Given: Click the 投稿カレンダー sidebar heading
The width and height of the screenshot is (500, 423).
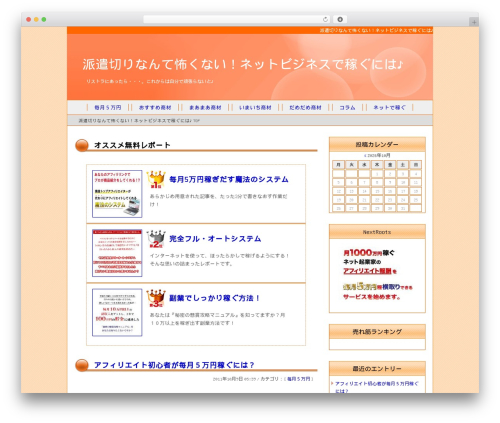Looking at the screenshot, I should click(x=377, y=144).
